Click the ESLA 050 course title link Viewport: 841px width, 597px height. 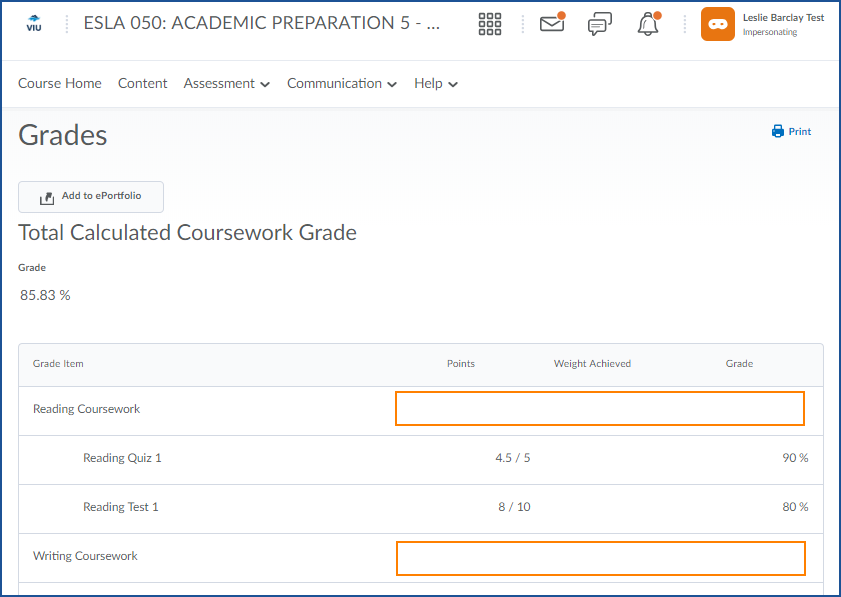point(261,23)
